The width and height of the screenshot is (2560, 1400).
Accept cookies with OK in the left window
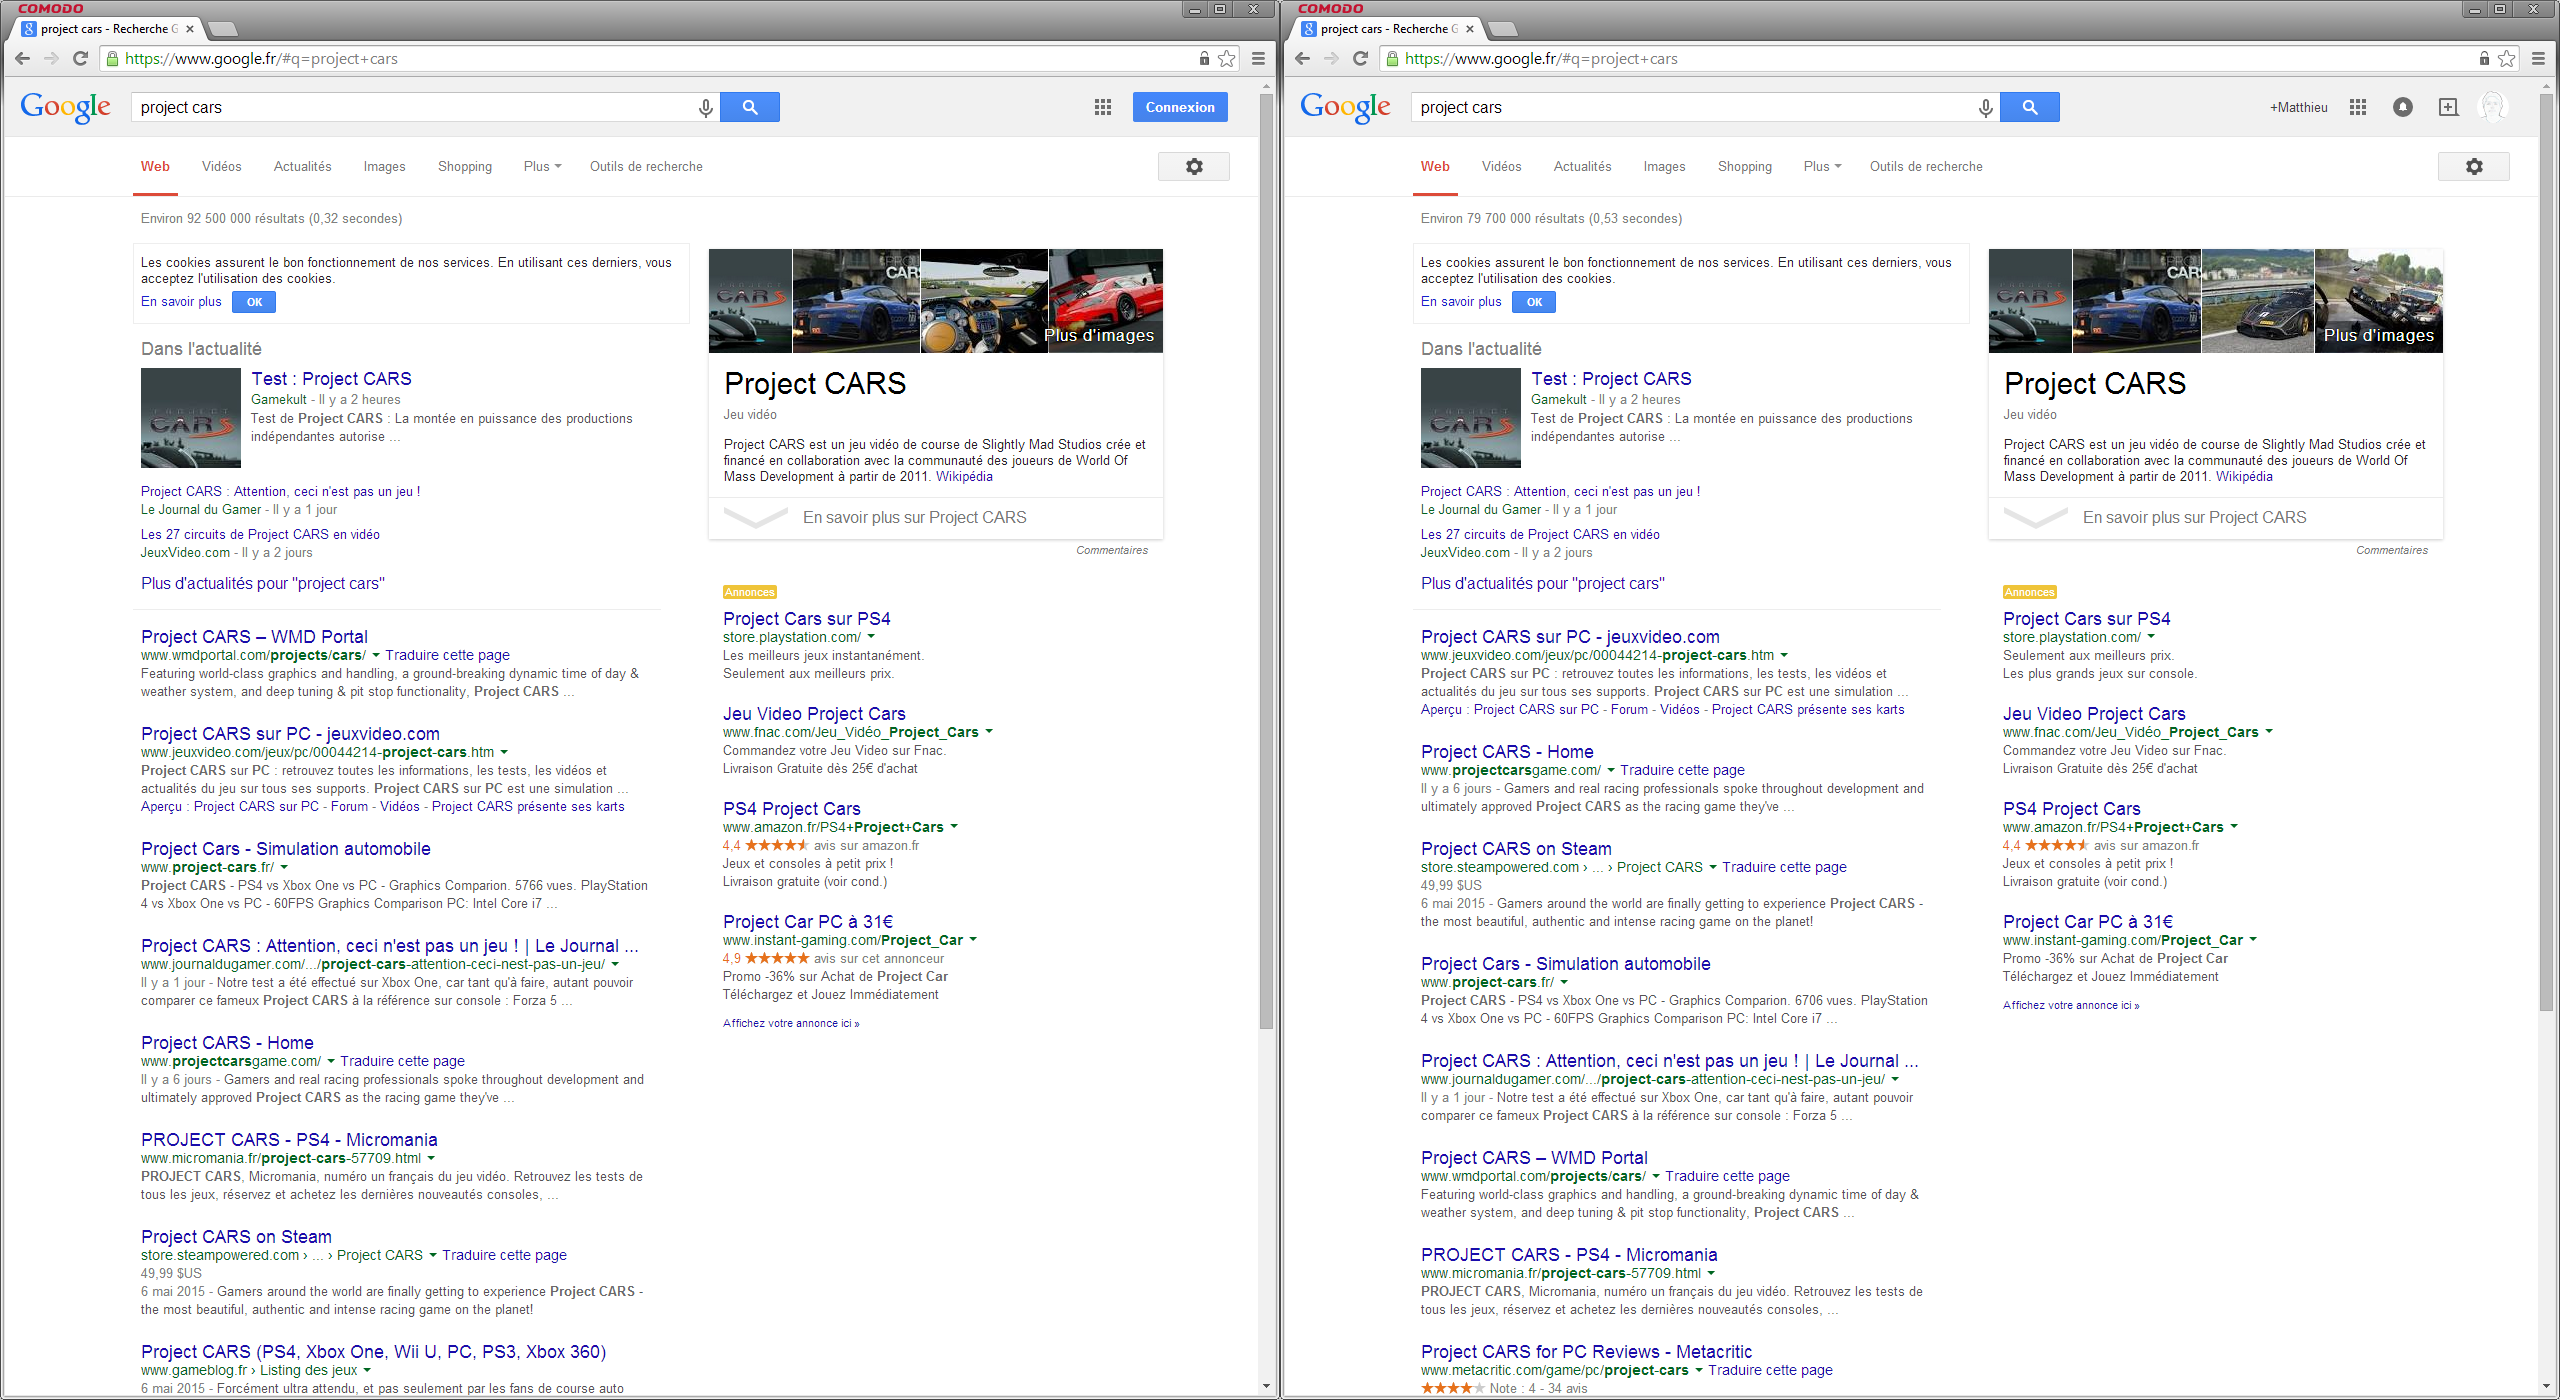click(x=254, y=302)
